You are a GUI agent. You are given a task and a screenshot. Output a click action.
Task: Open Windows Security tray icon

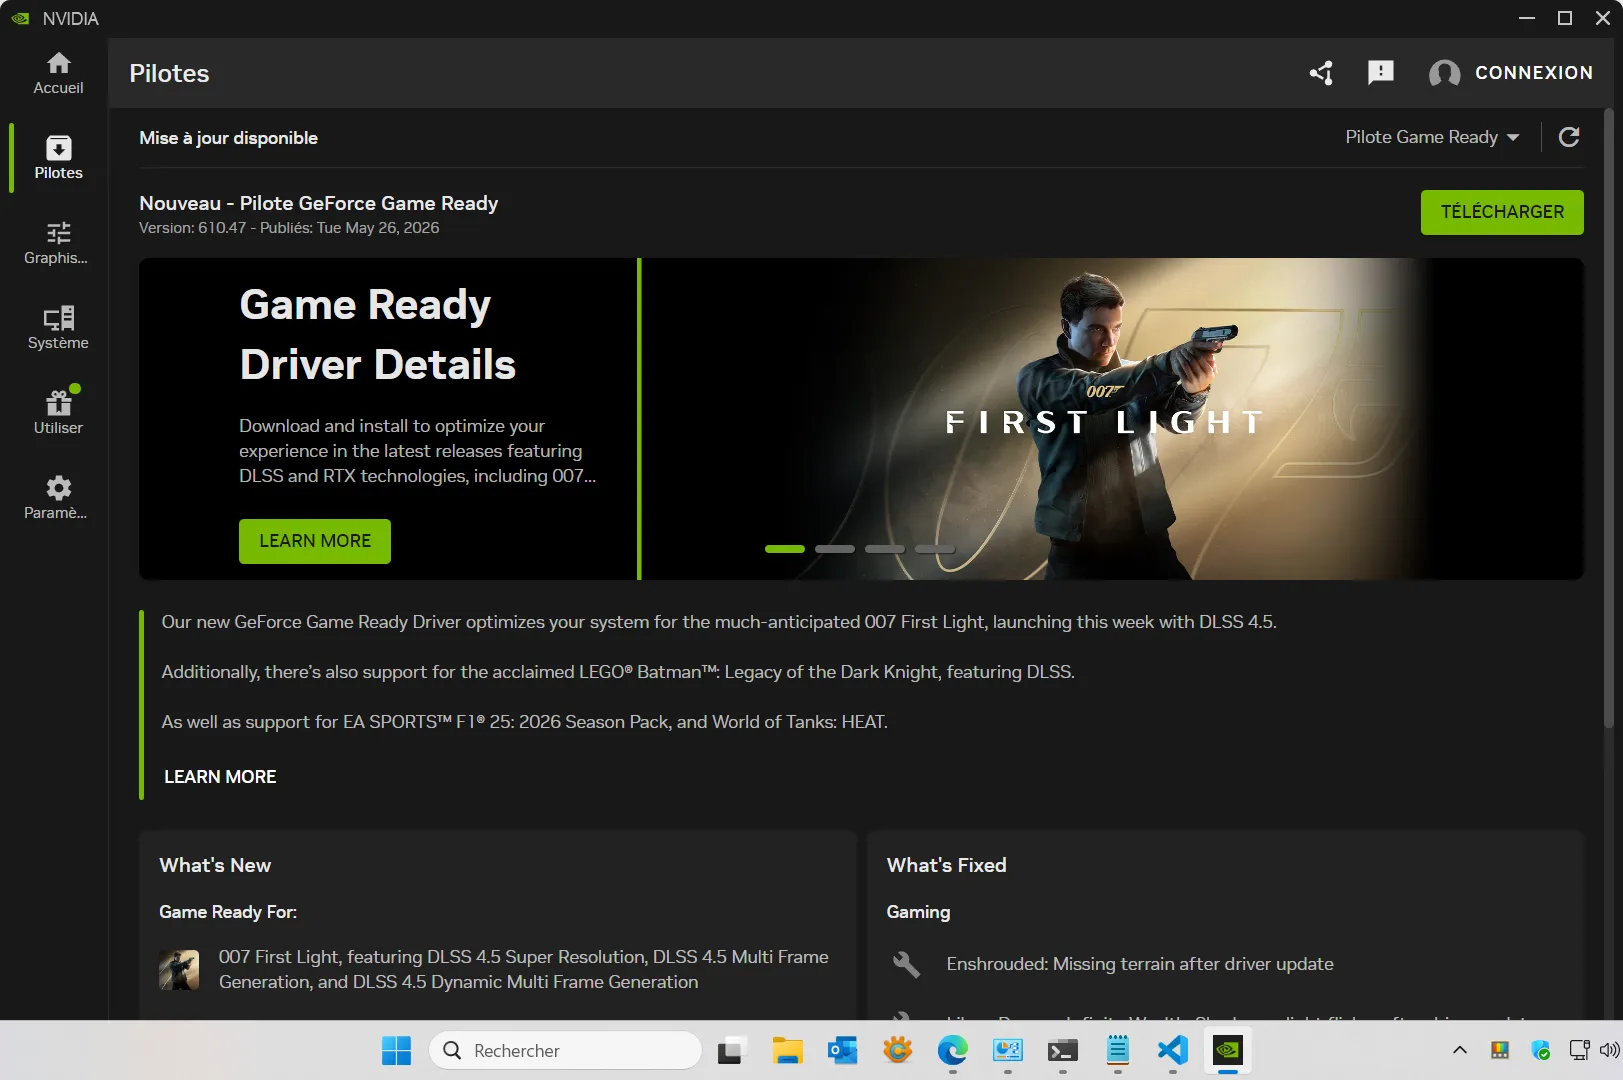[1541, 1050]
